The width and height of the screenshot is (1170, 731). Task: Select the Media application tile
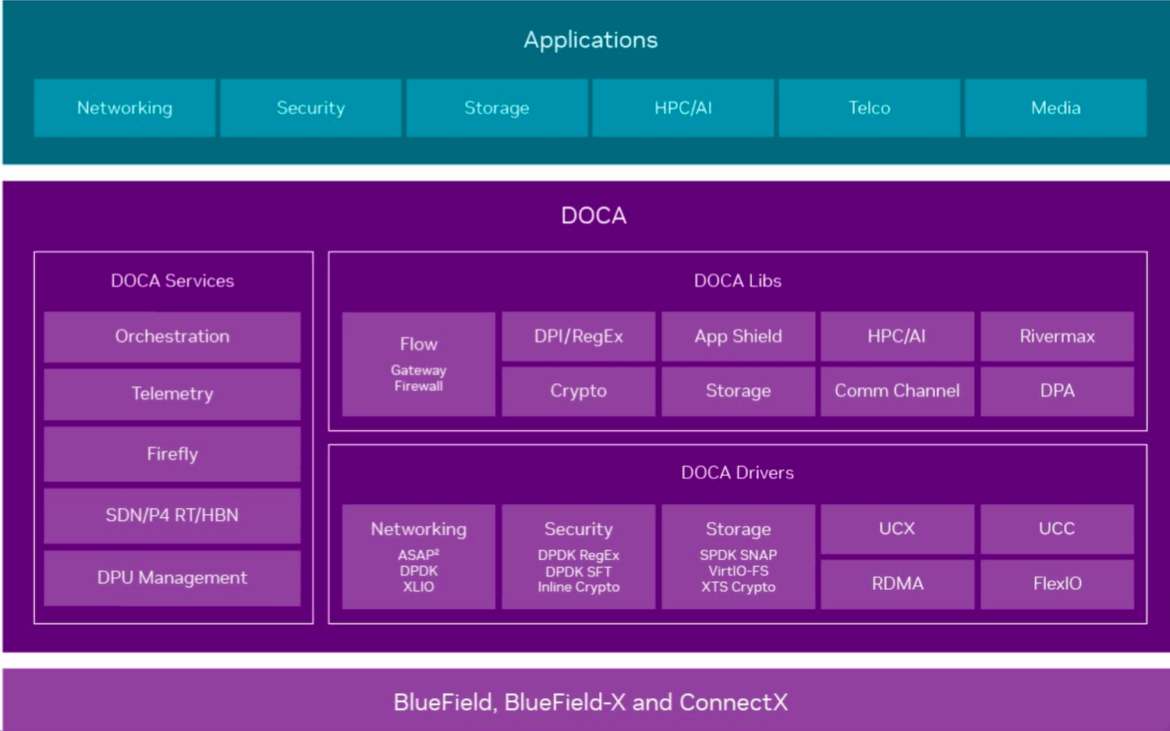(1056, 108)
